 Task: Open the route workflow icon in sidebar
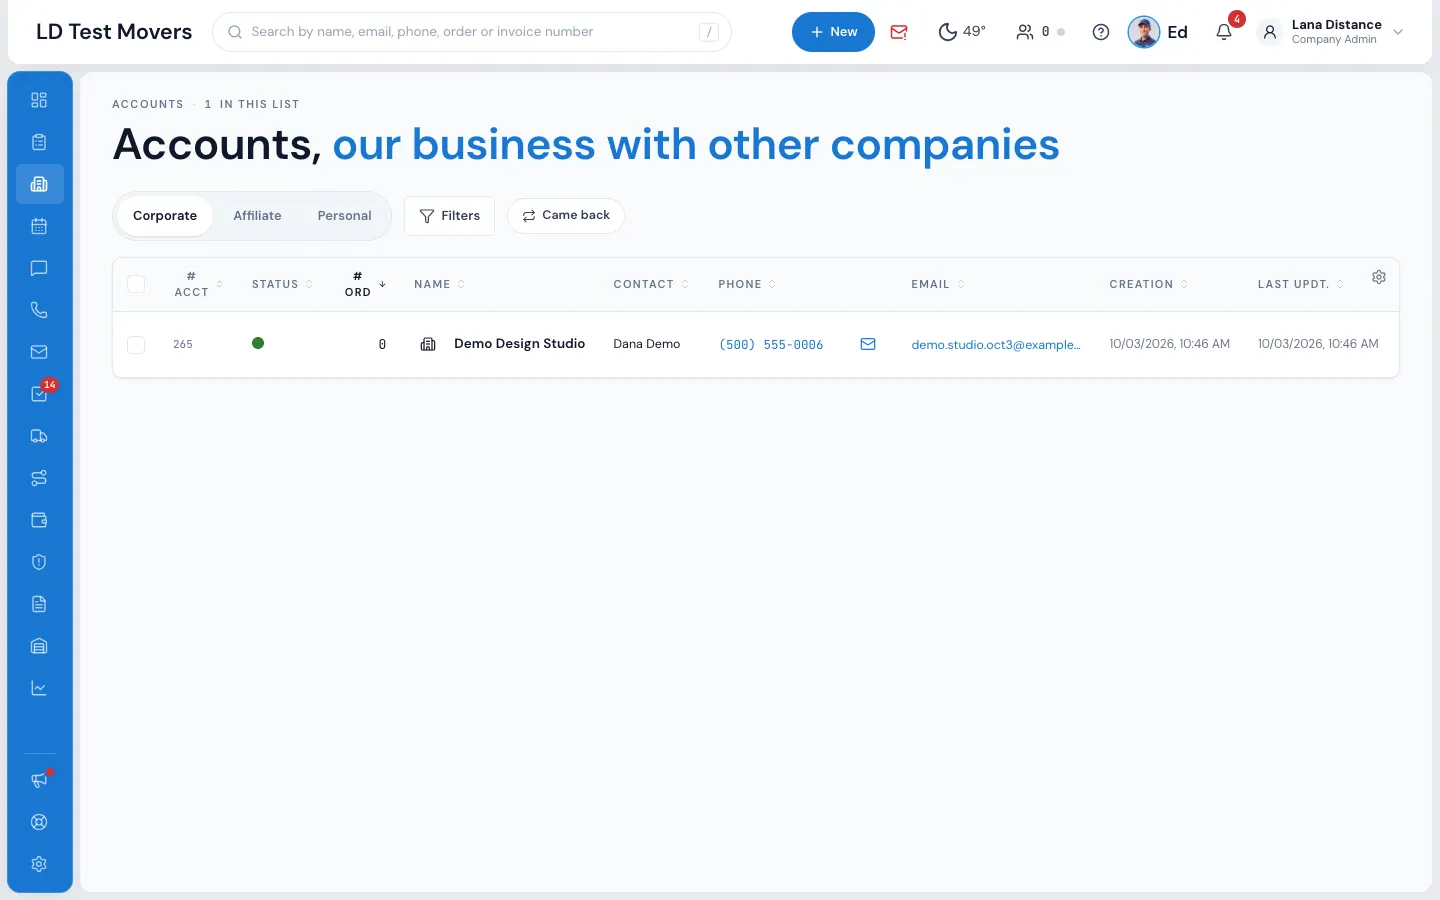39,478
